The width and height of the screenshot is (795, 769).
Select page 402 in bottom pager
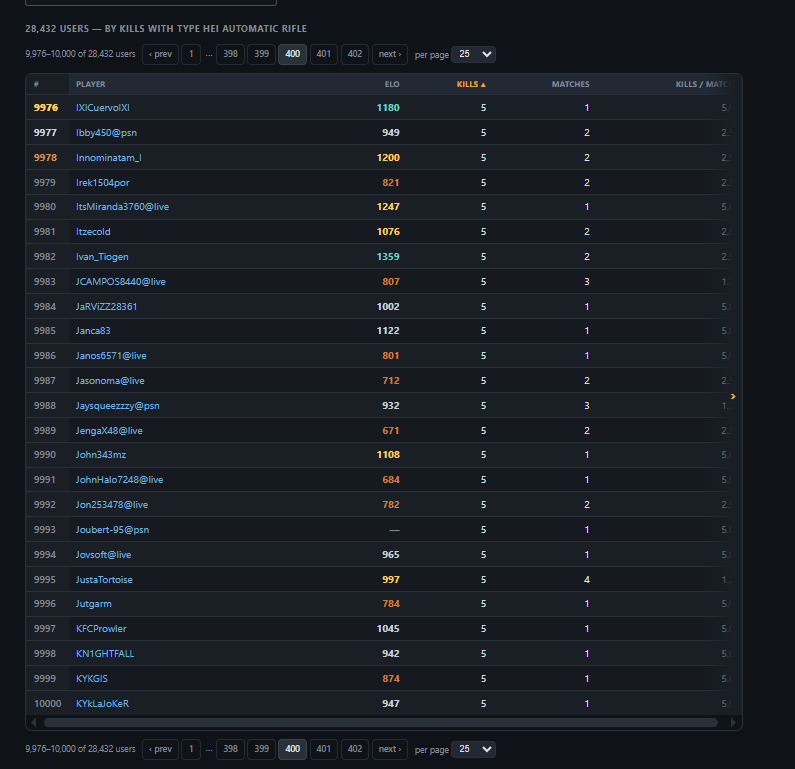[355, 749]
